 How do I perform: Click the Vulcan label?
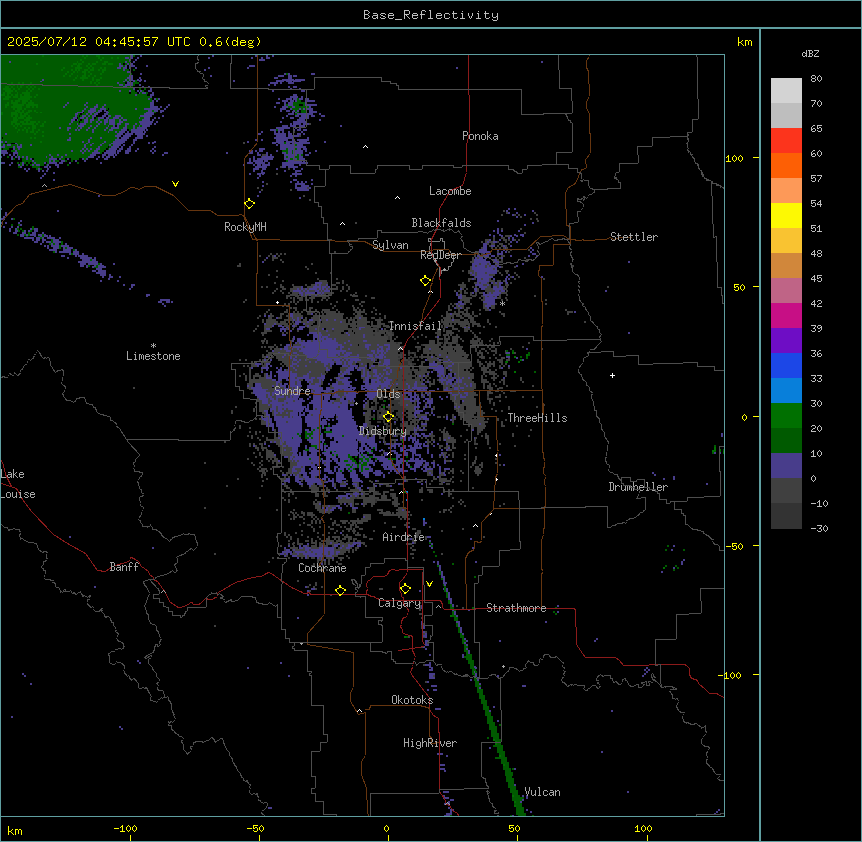point(542,792)
